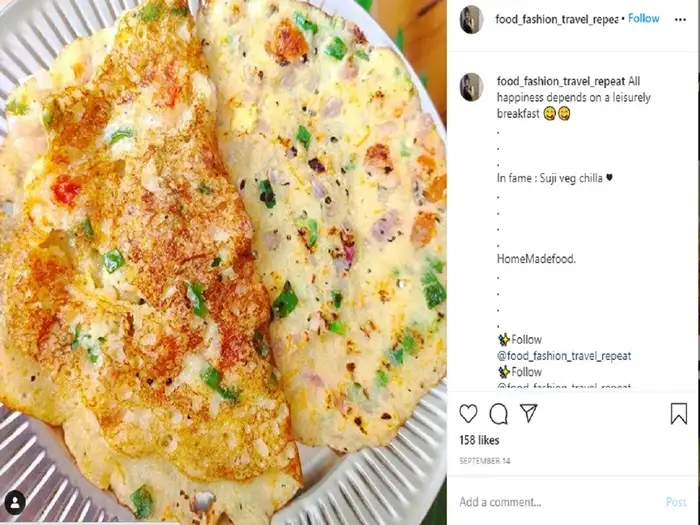Follow the food_fashion_travel_repeat account
This screenshot has height=525, width=700.
tap(643, 19)
